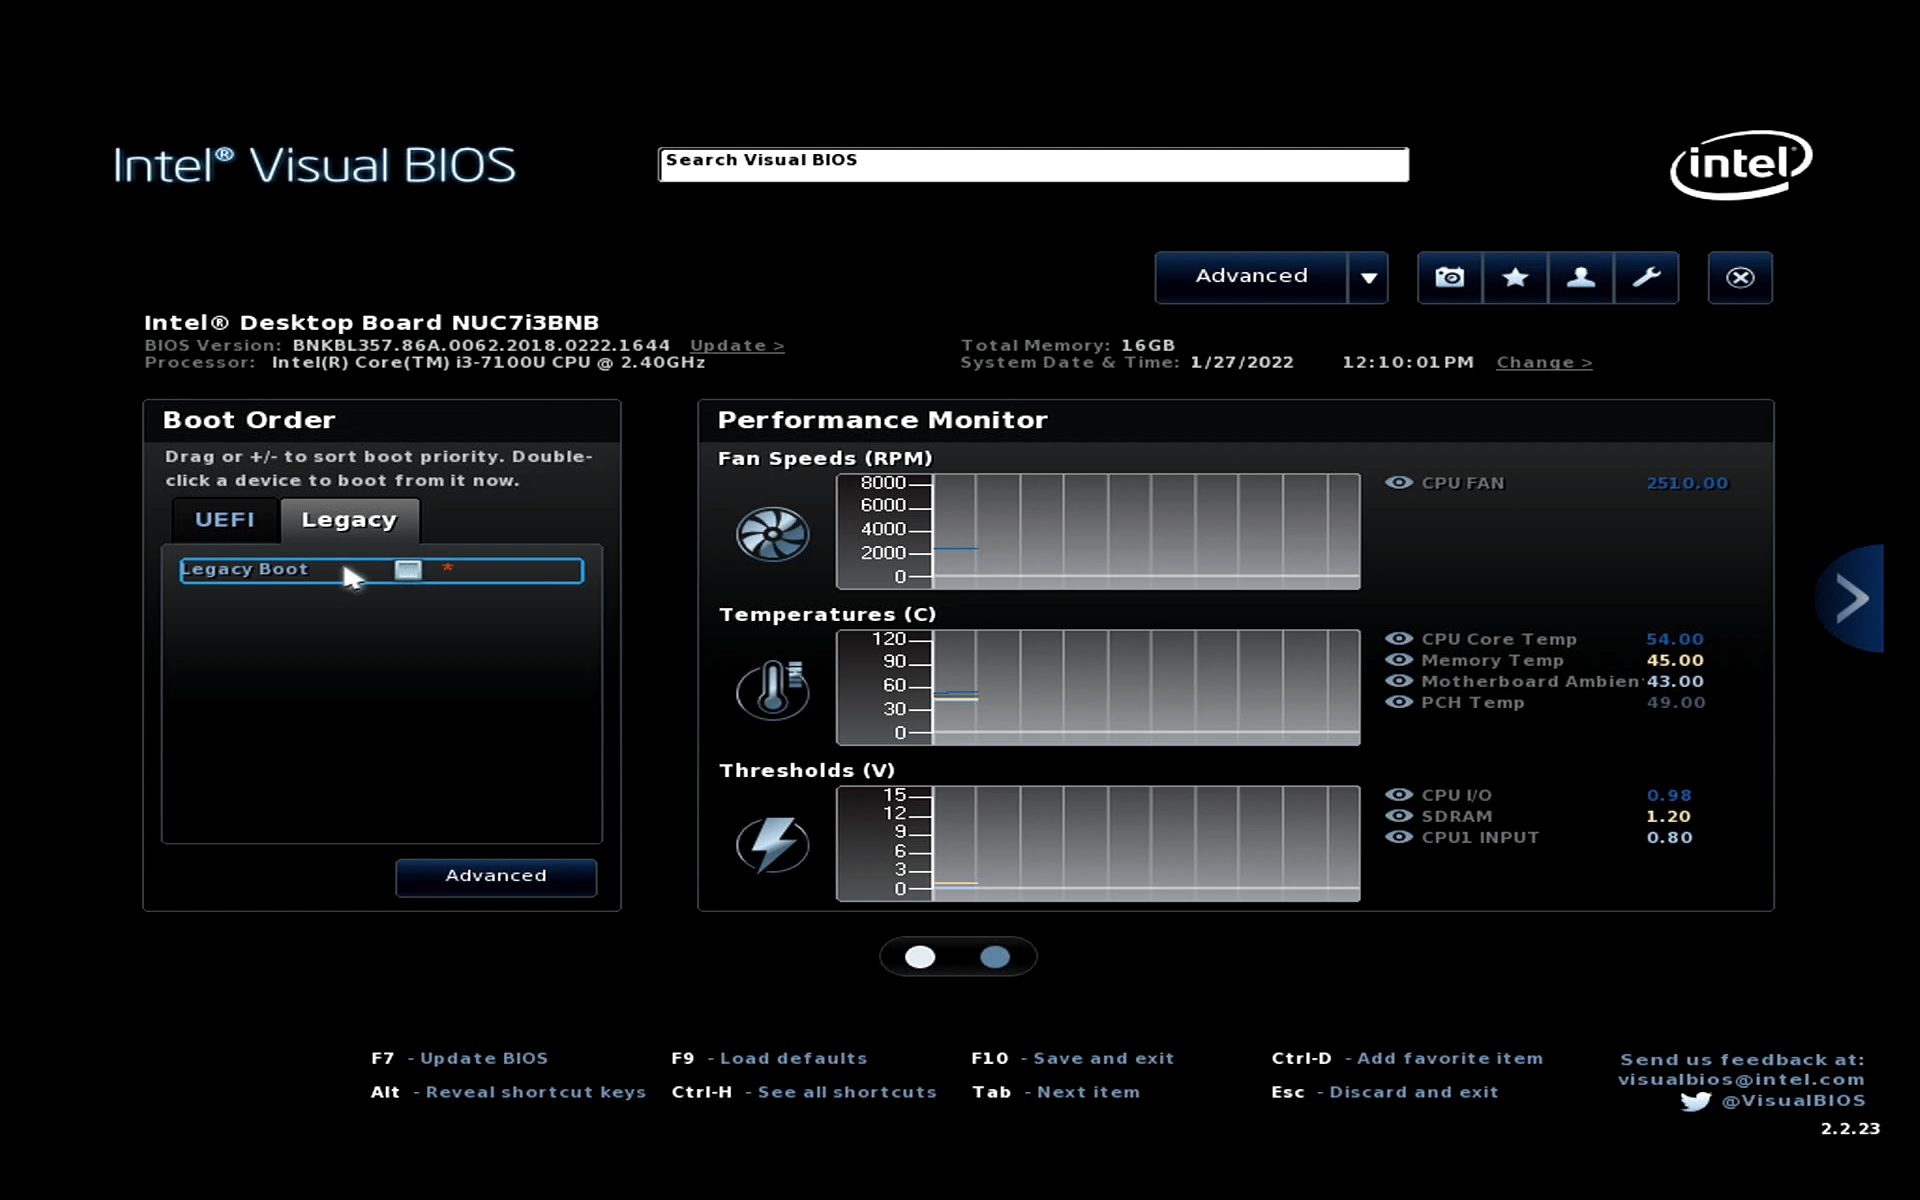The width and height of the screenshot is (1920, 1200).
Task: Click visualbios@intel.com feedback address
Action: click(1741, 1080)
